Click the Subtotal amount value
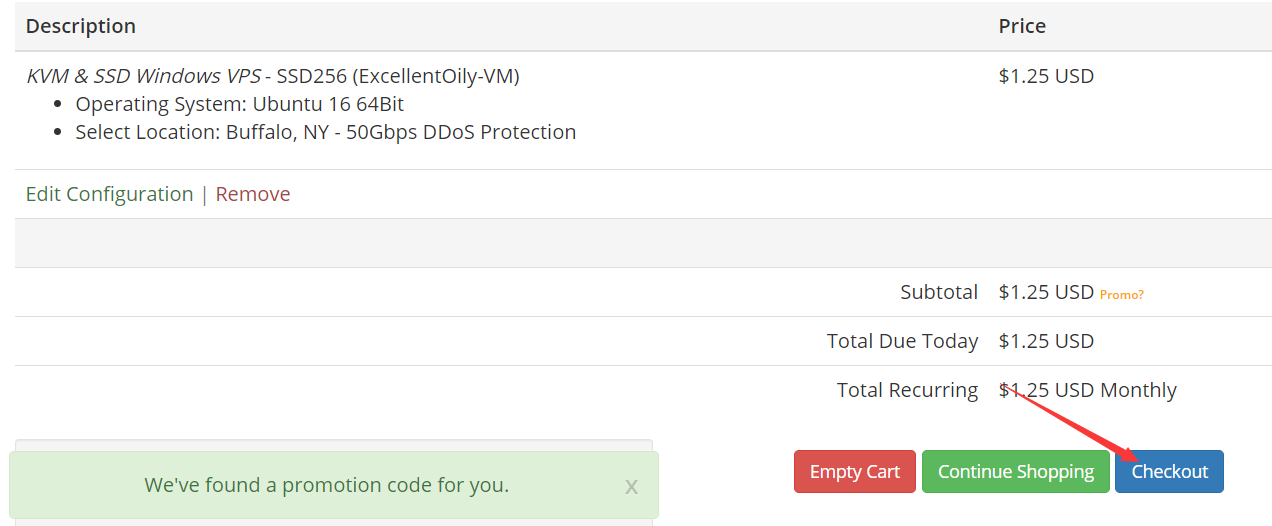Viewport: 1272px width, 526px height. click(x=1046, y=292)
